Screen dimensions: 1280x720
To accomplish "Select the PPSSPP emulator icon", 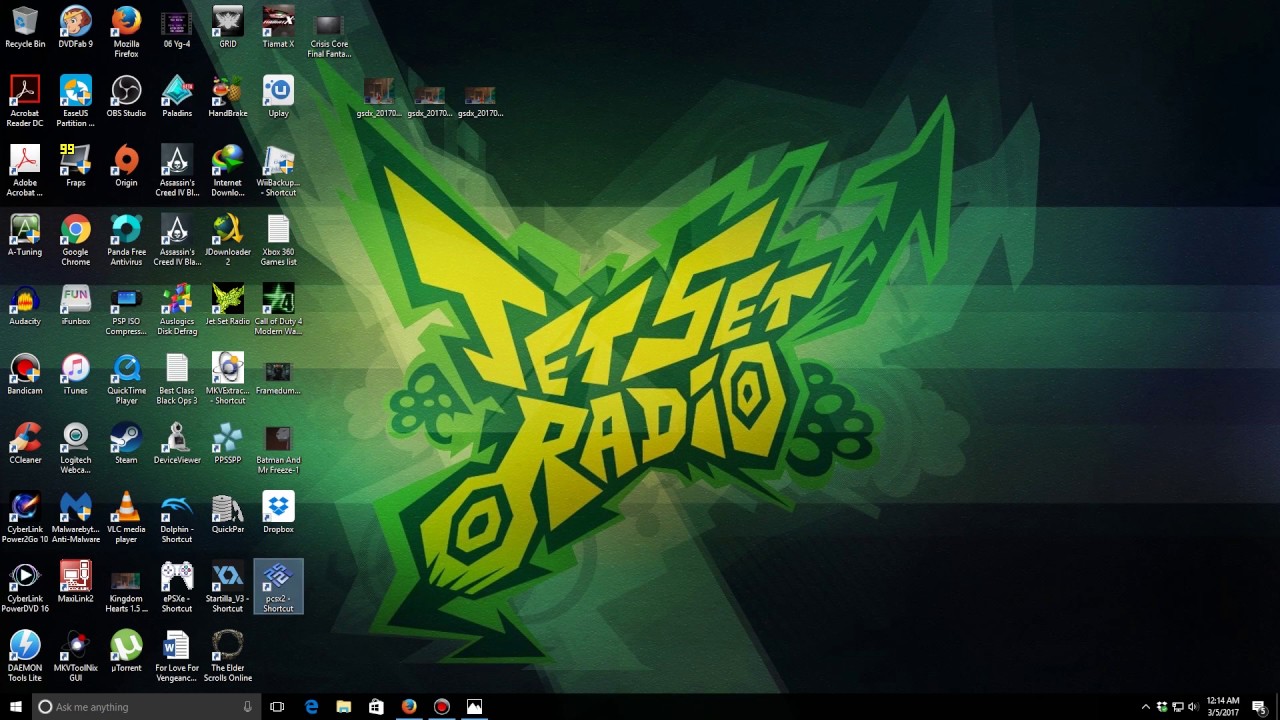I will point(228,444).
